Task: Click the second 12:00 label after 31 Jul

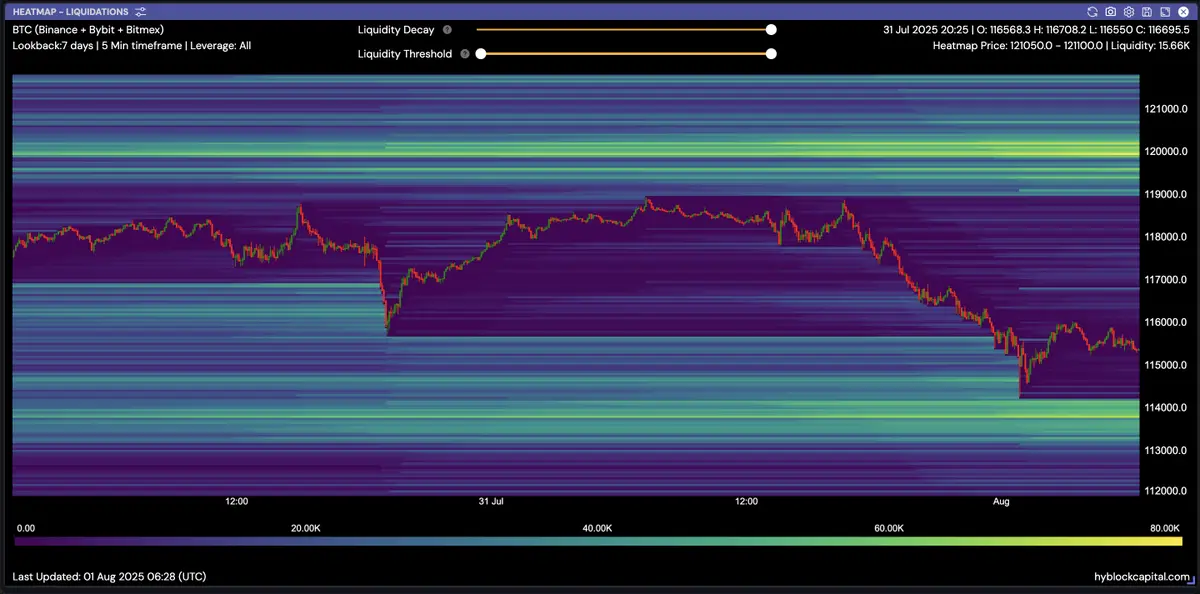Action: (x=746, y=501)
